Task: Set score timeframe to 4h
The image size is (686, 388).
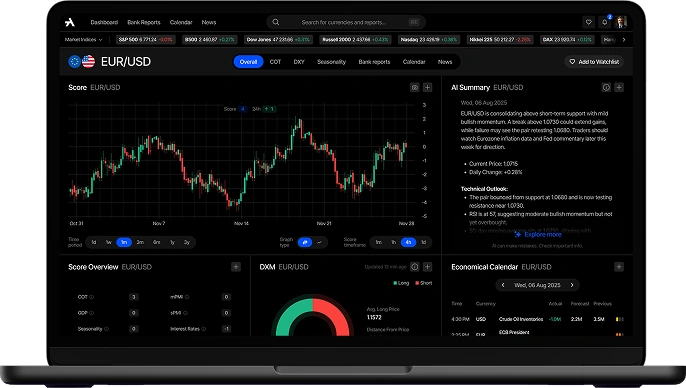Action: (408, 242)
